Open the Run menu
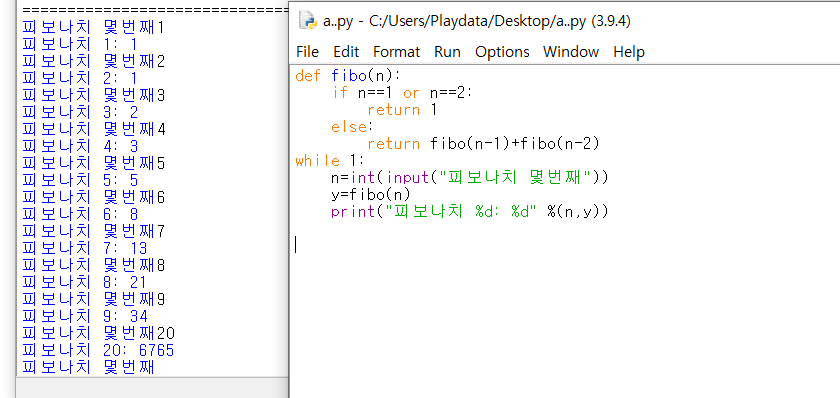 point(447,52)
